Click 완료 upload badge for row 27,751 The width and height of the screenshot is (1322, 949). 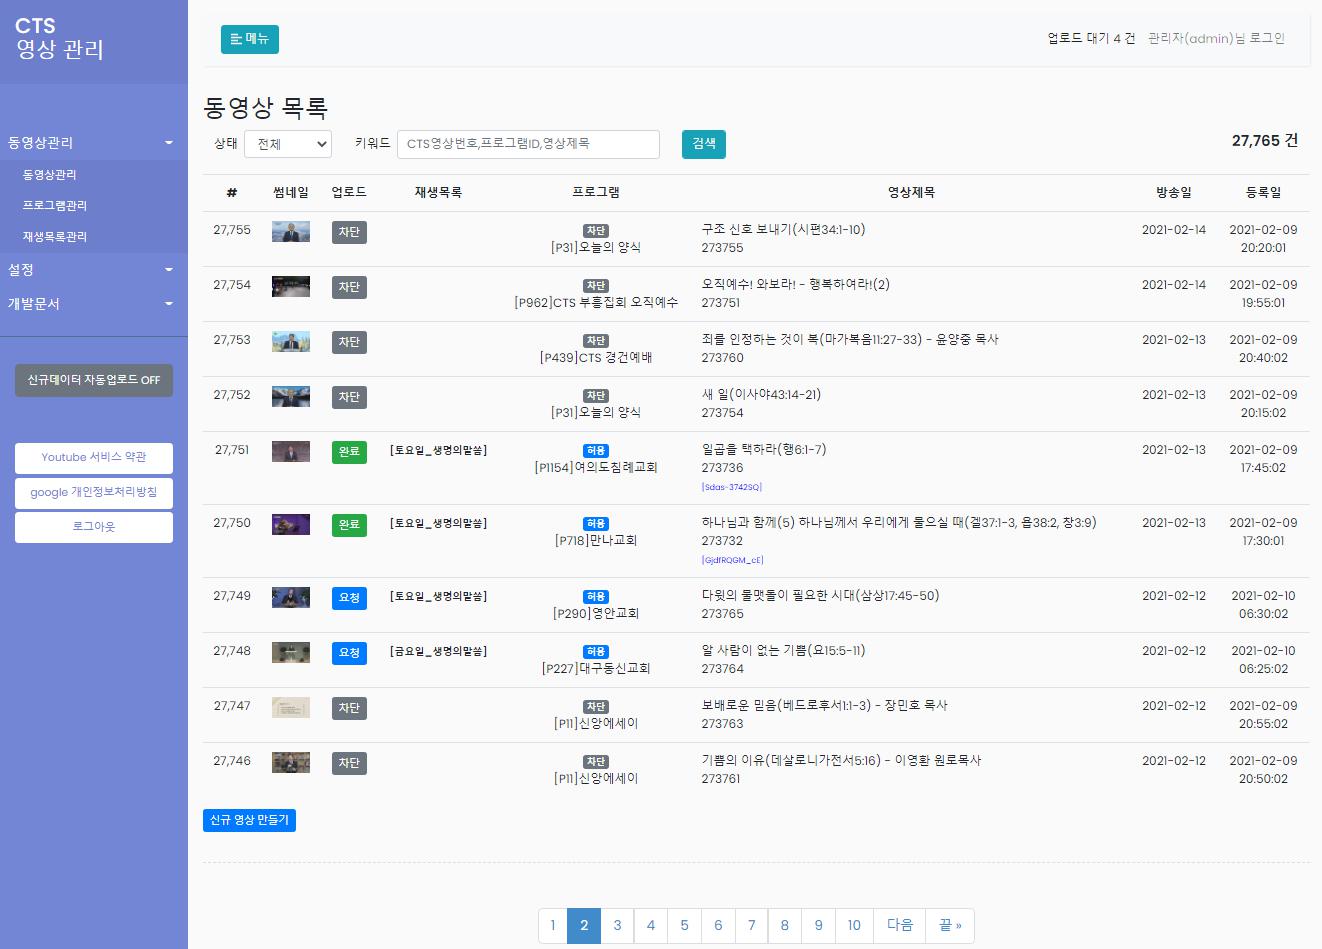pos(349,452)
